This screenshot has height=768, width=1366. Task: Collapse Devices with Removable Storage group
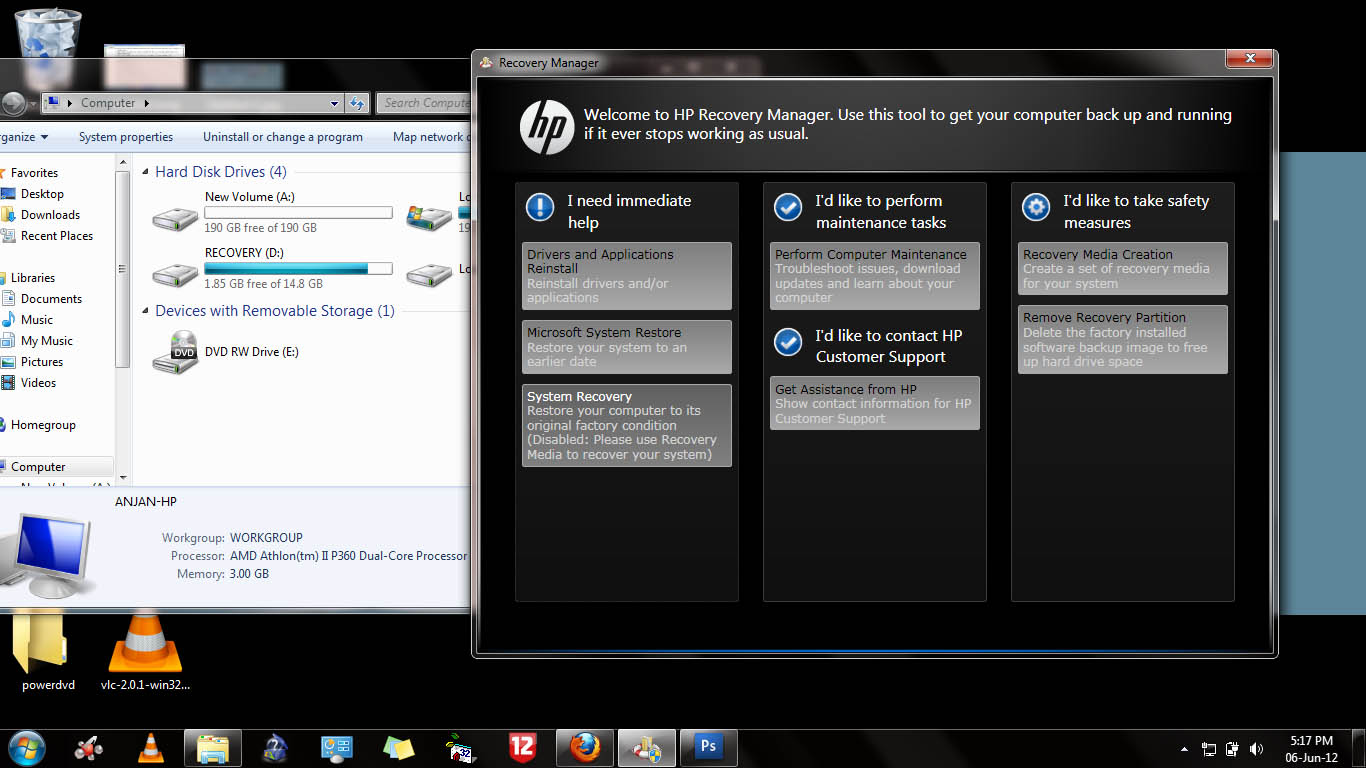point(147,311)
